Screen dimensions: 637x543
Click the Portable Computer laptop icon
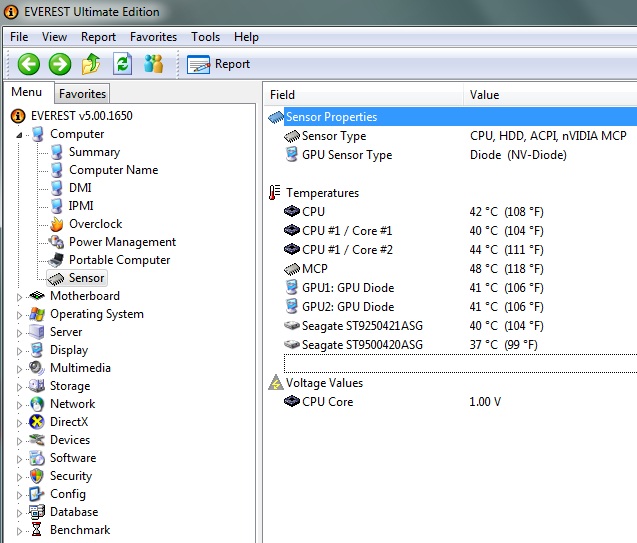pyautogui.click(x=56, y=260)
